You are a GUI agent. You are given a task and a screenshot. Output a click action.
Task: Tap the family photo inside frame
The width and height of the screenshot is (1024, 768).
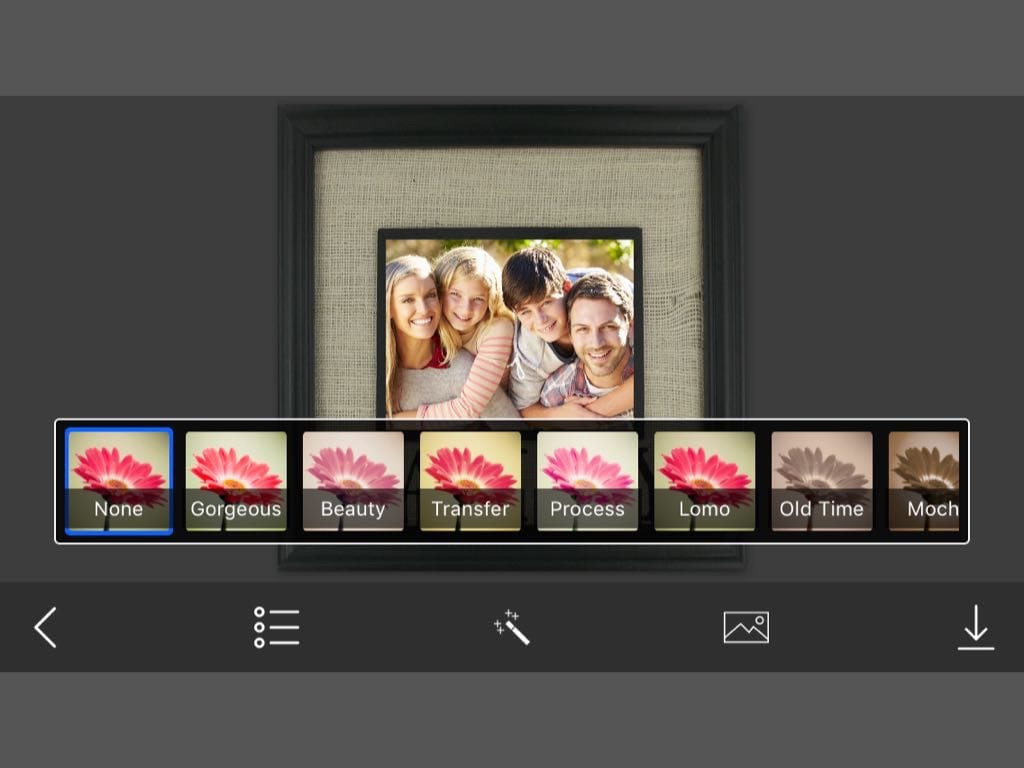[509, 328]
